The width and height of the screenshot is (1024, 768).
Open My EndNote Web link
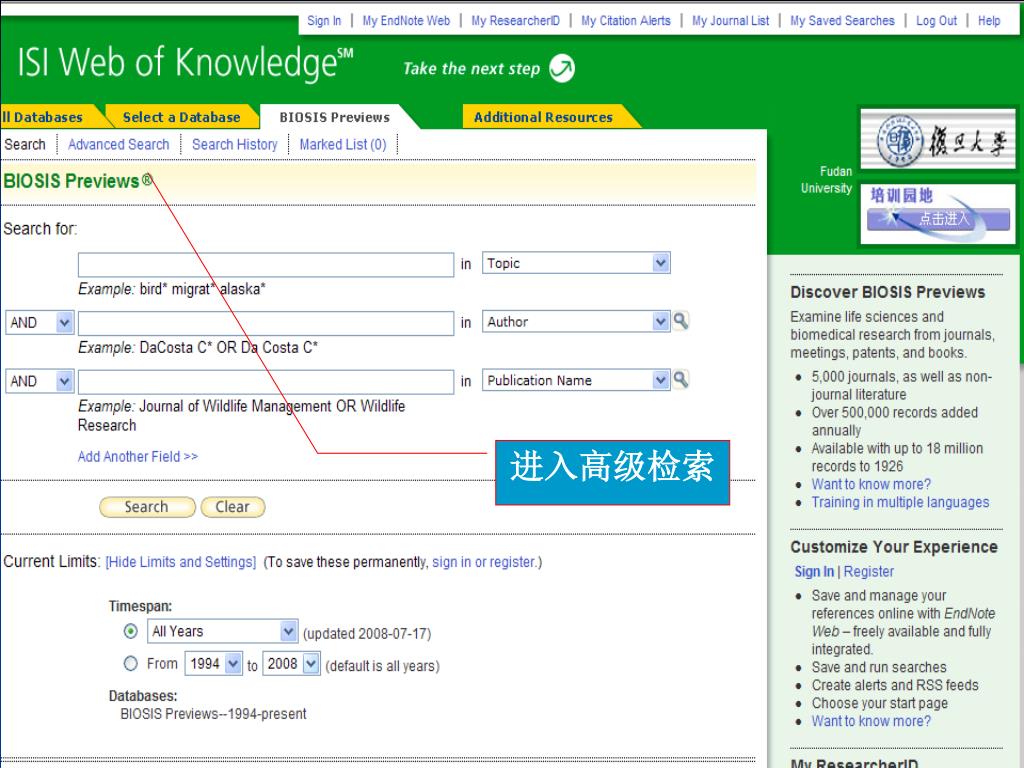(x=406, y=21)
